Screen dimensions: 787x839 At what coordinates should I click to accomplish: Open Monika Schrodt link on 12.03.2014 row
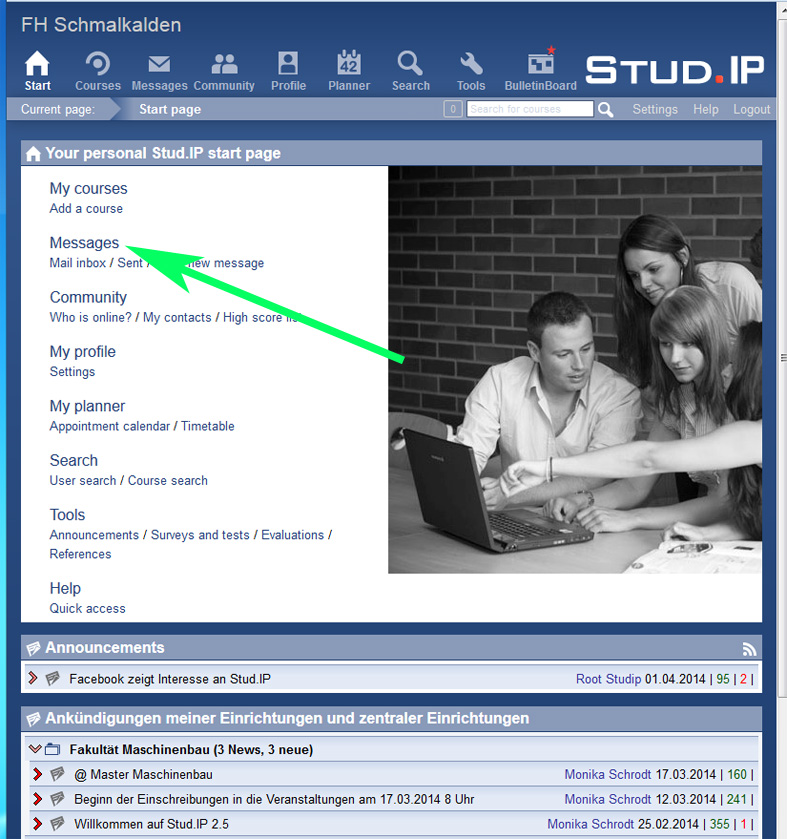point(608,799)
